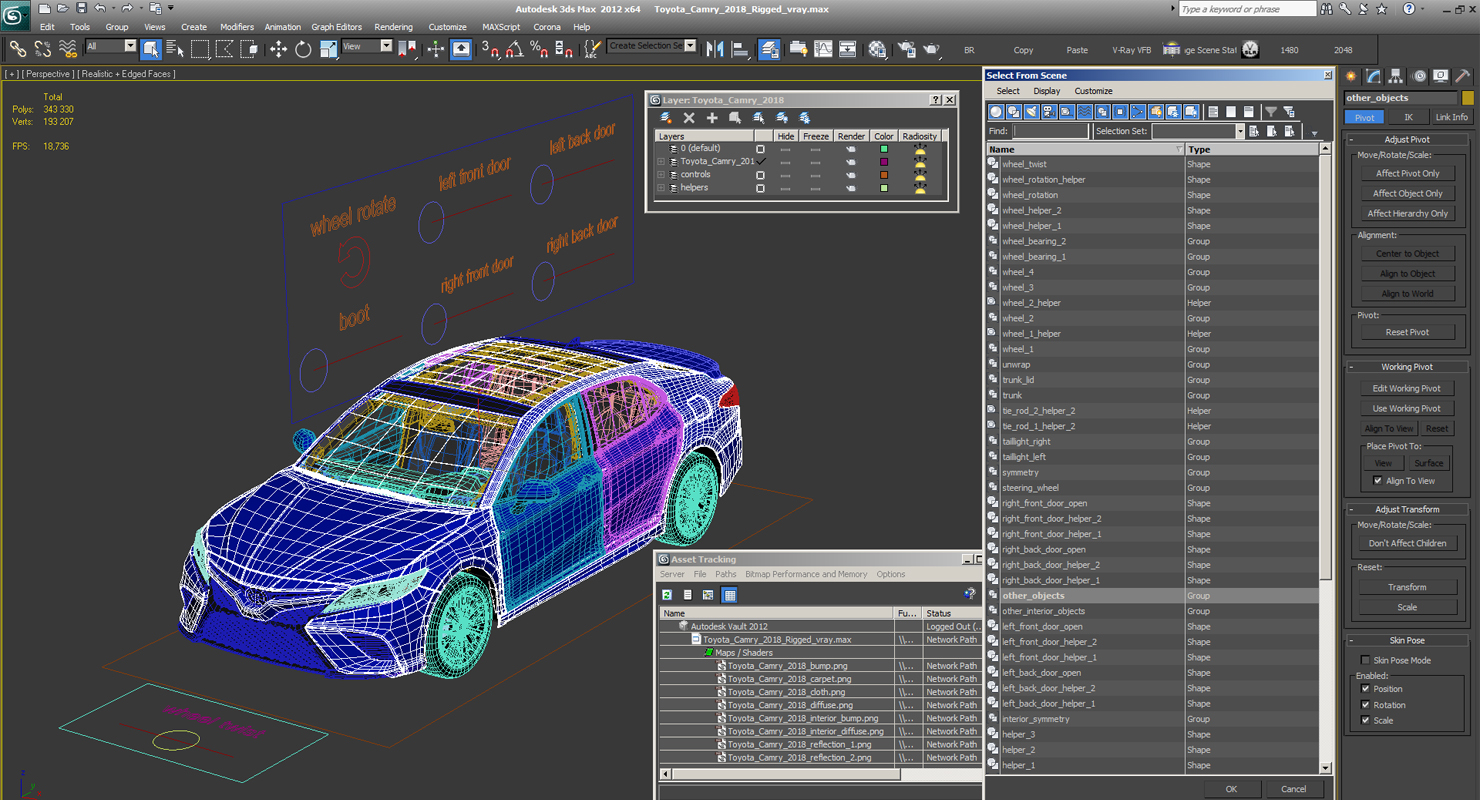
Task: Open the Material Editor icon
Action: tap(877, 49)
